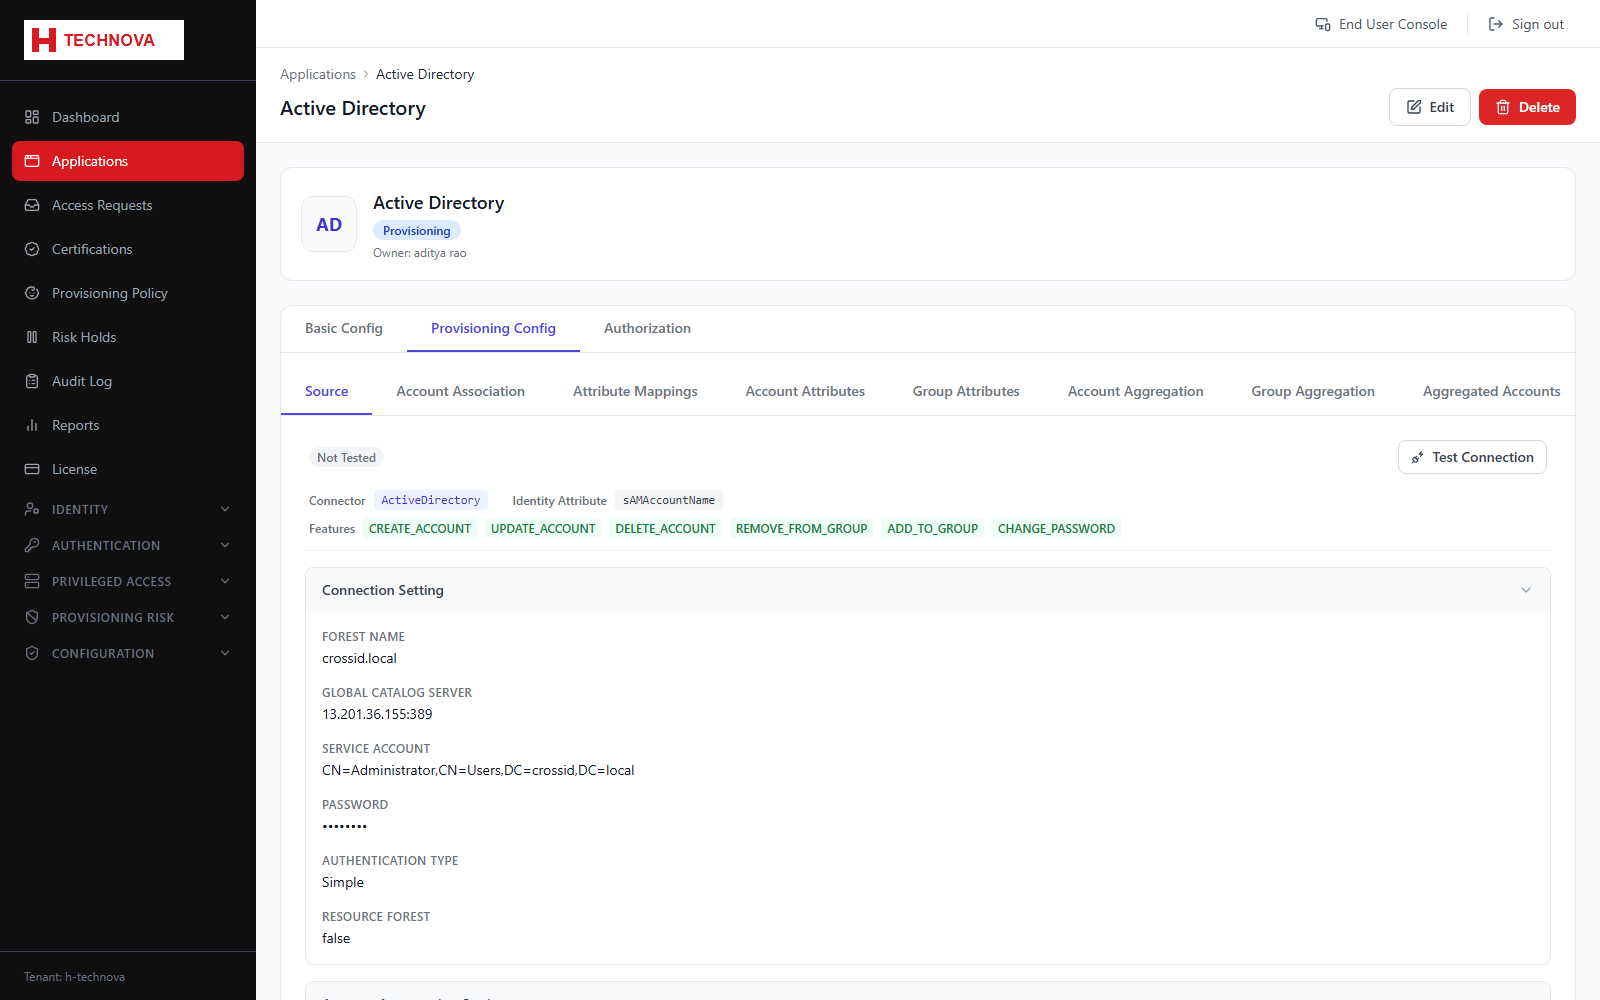Click the Edit button
This screenshot has width=1600, height=1000.
pos(1429,107)
